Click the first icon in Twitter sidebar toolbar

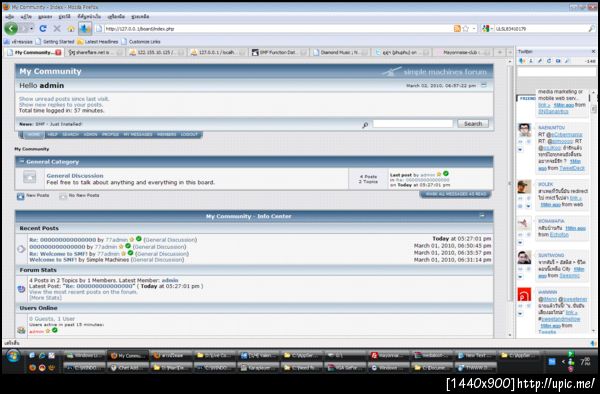(x=522, y=61)
